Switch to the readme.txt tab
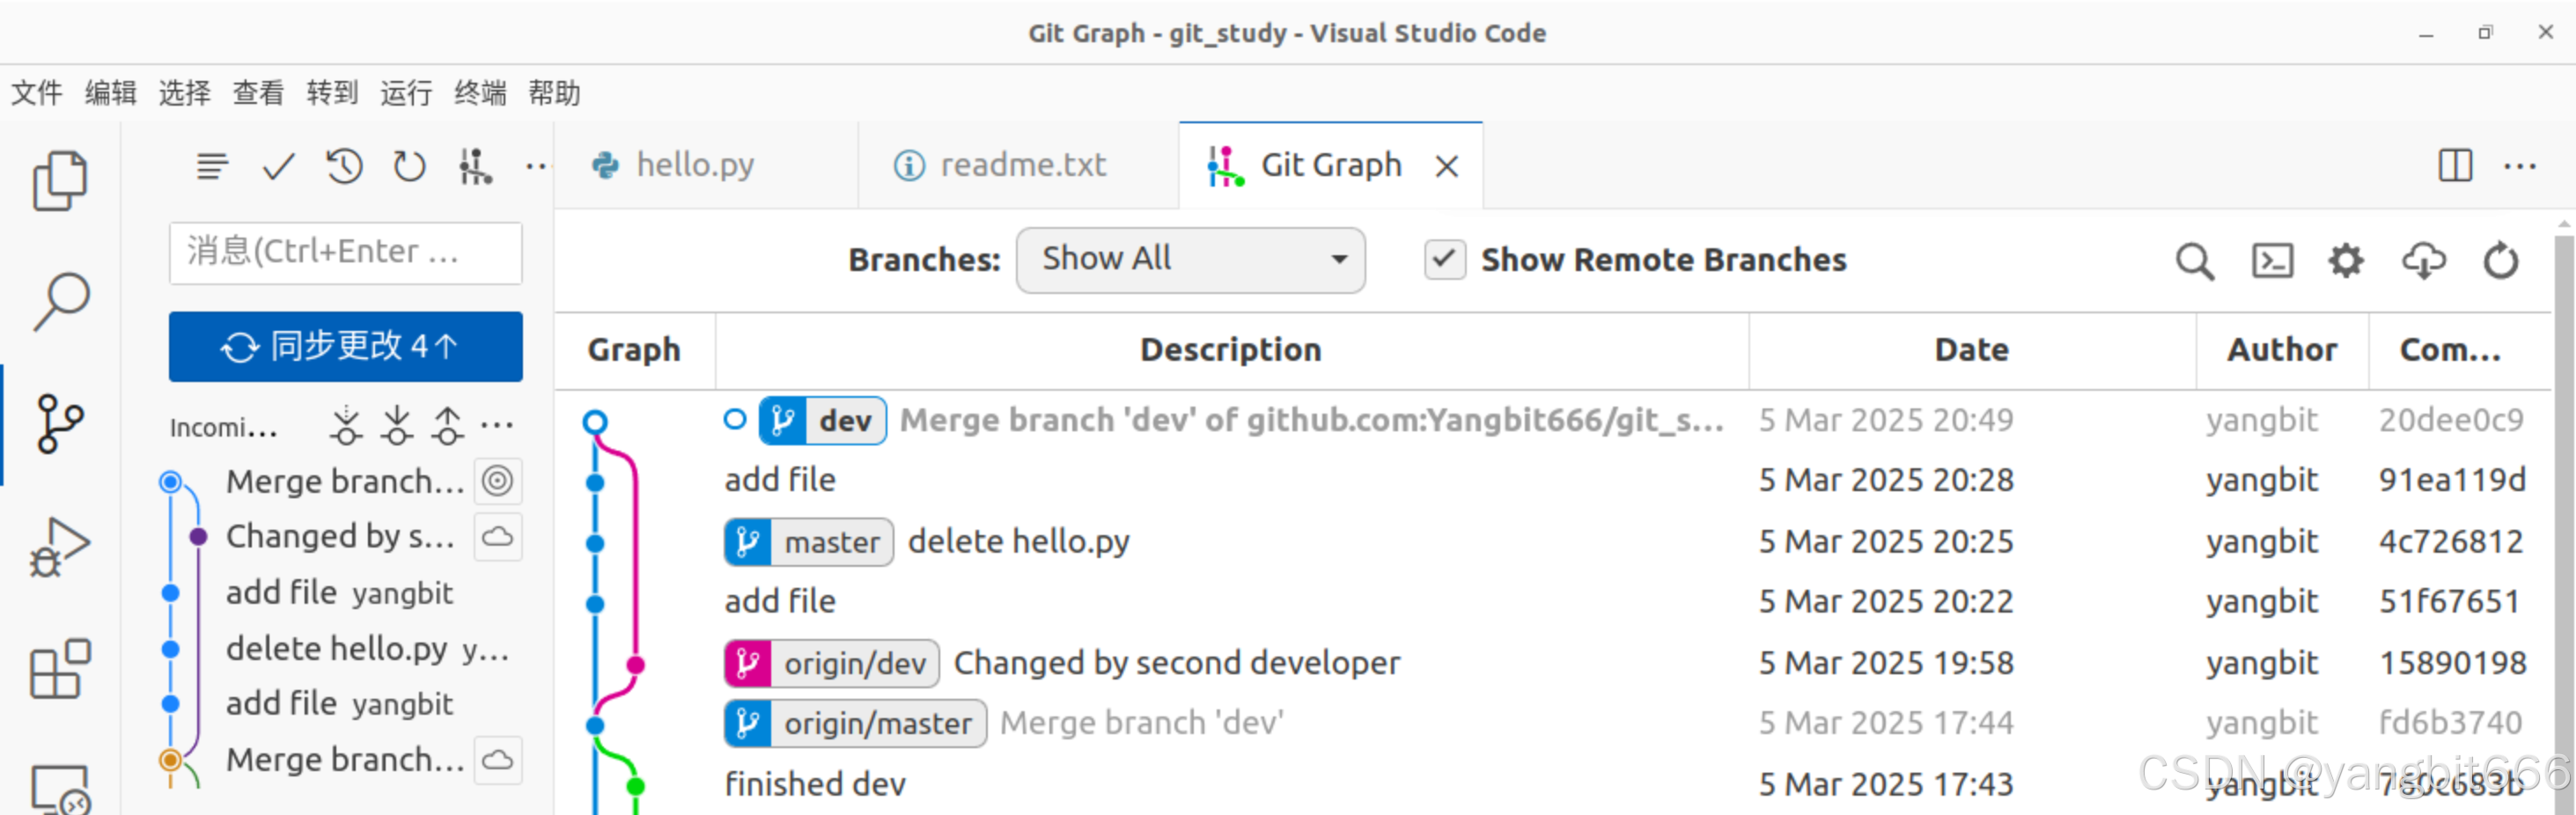The image size is (2576, 815). click(x=1018, y=166)
